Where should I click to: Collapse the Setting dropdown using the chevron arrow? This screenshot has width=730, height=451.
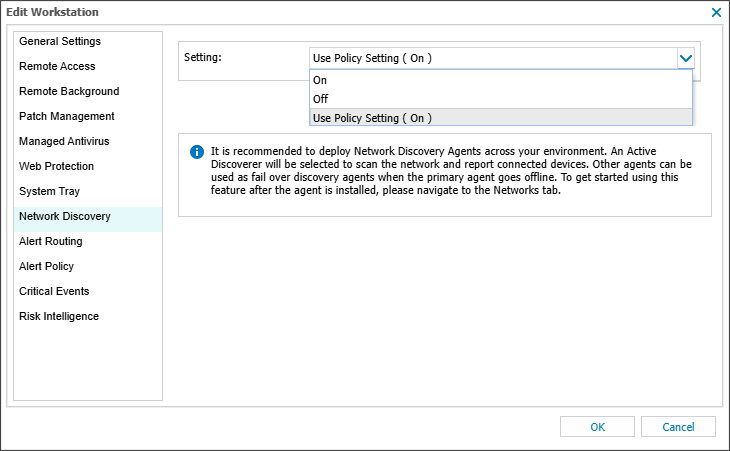[x=685, y=58]
